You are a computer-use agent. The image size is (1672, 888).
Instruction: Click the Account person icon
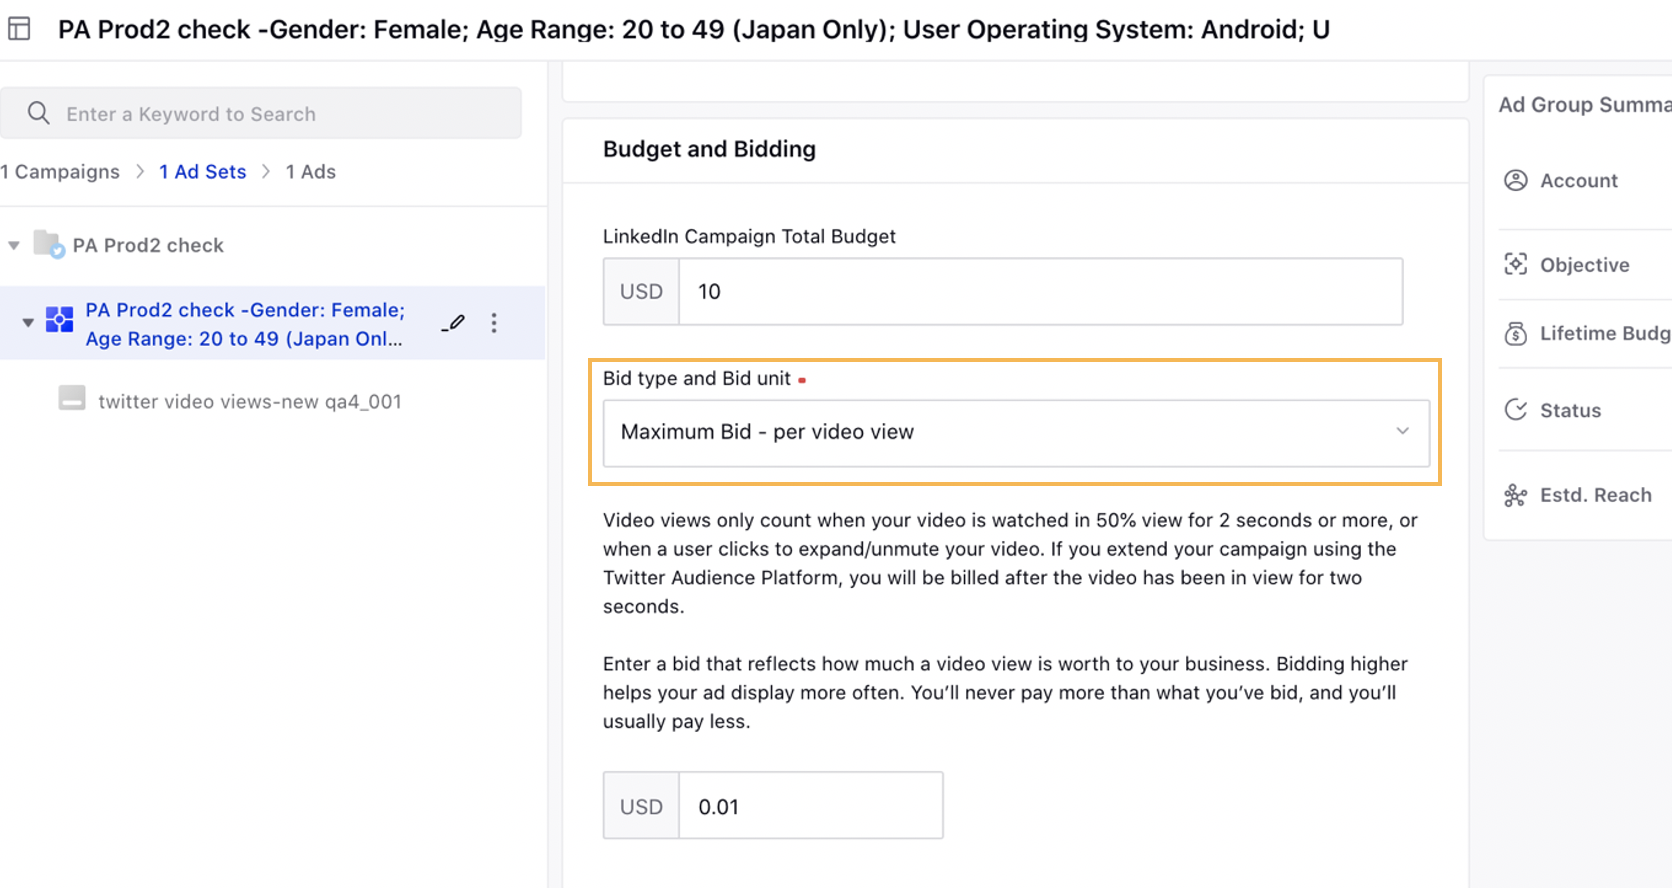(x=1516, y=180)
